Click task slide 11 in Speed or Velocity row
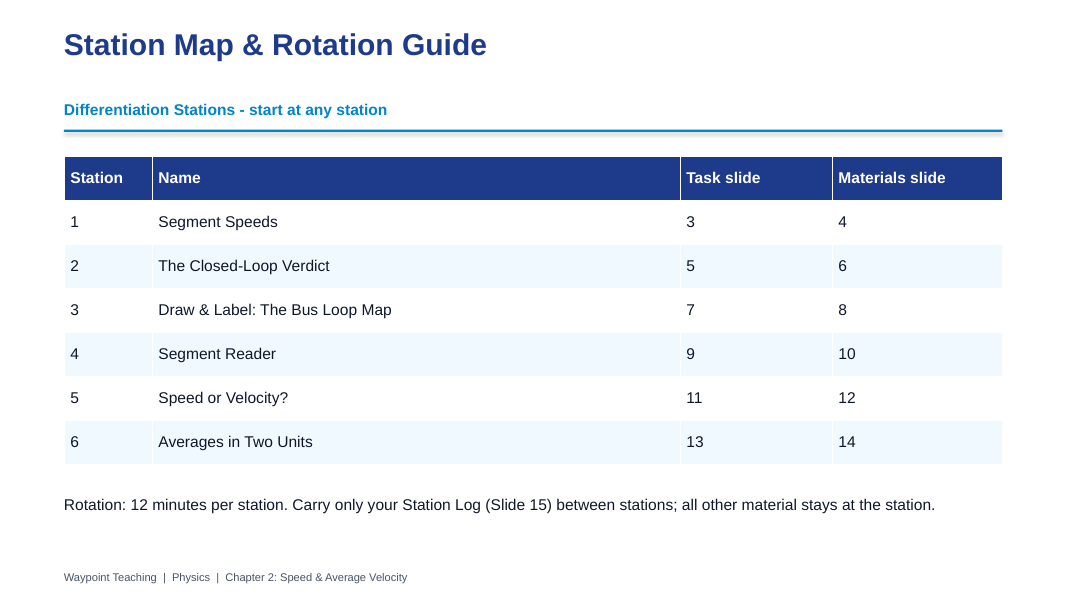 (756, 399)
